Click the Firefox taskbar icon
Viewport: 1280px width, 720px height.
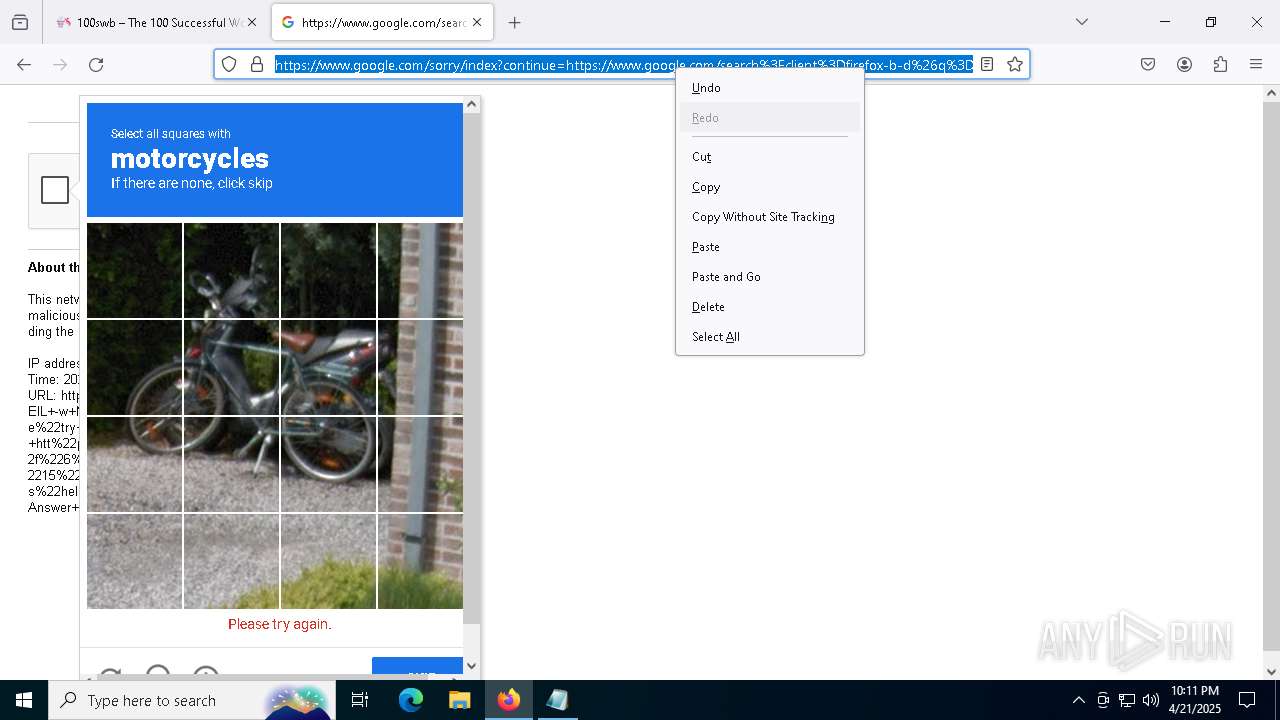509,700
